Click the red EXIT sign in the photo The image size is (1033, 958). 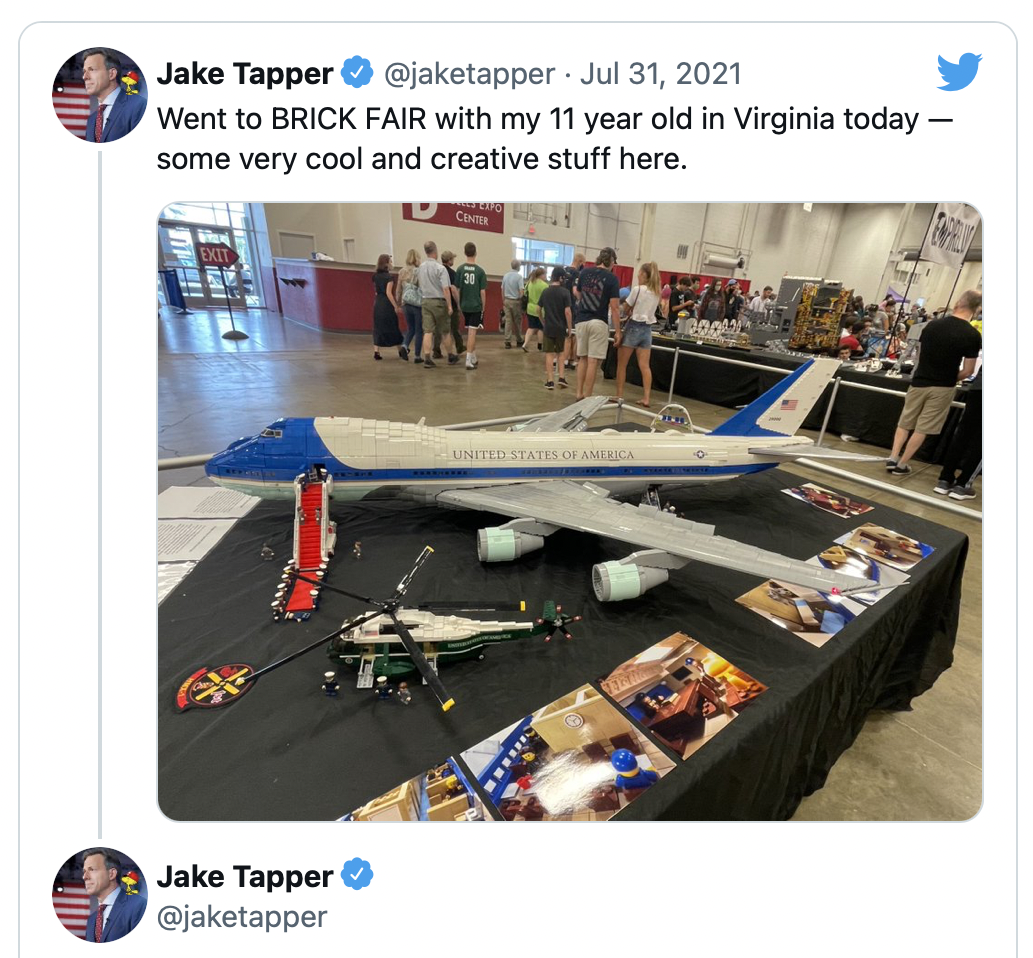215,255
